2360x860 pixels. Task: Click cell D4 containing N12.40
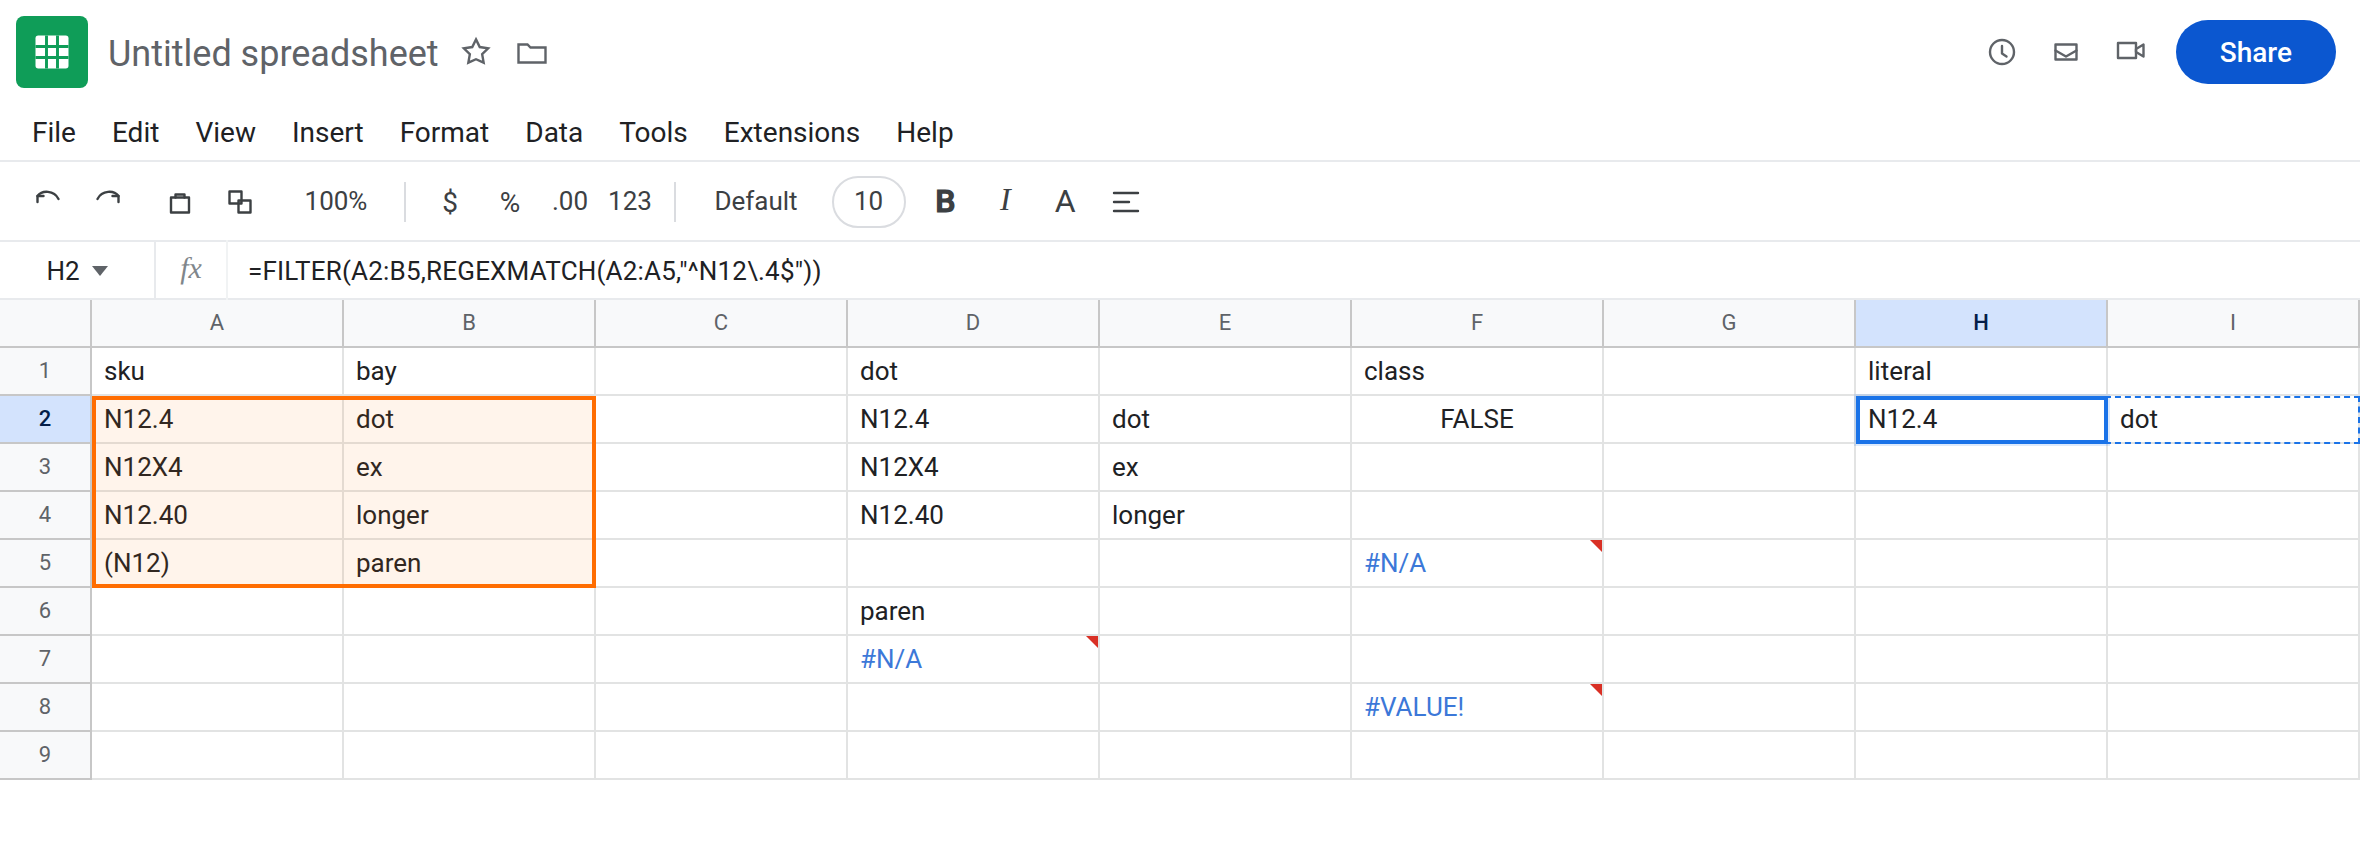coord(973,515)
